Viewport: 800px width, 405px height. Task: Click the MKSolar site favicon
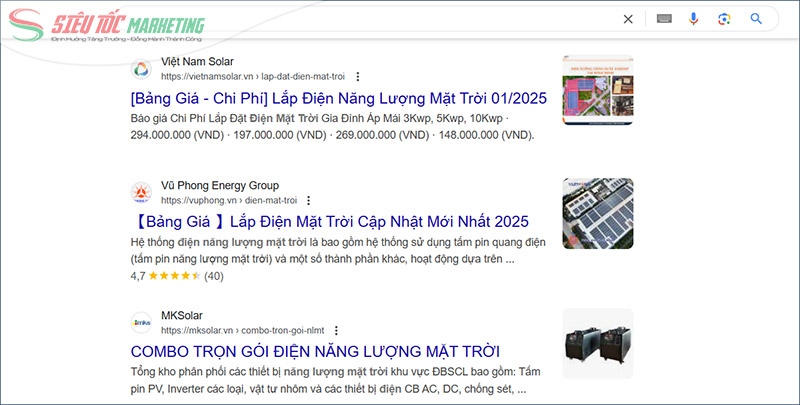pos(141,323)
